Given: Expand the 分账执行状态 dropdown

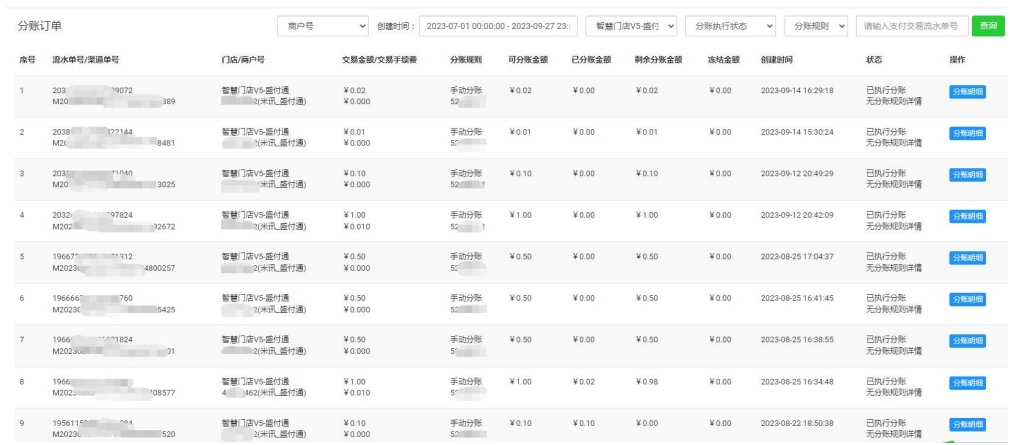Looking at the screenshot, I should 730,26.
